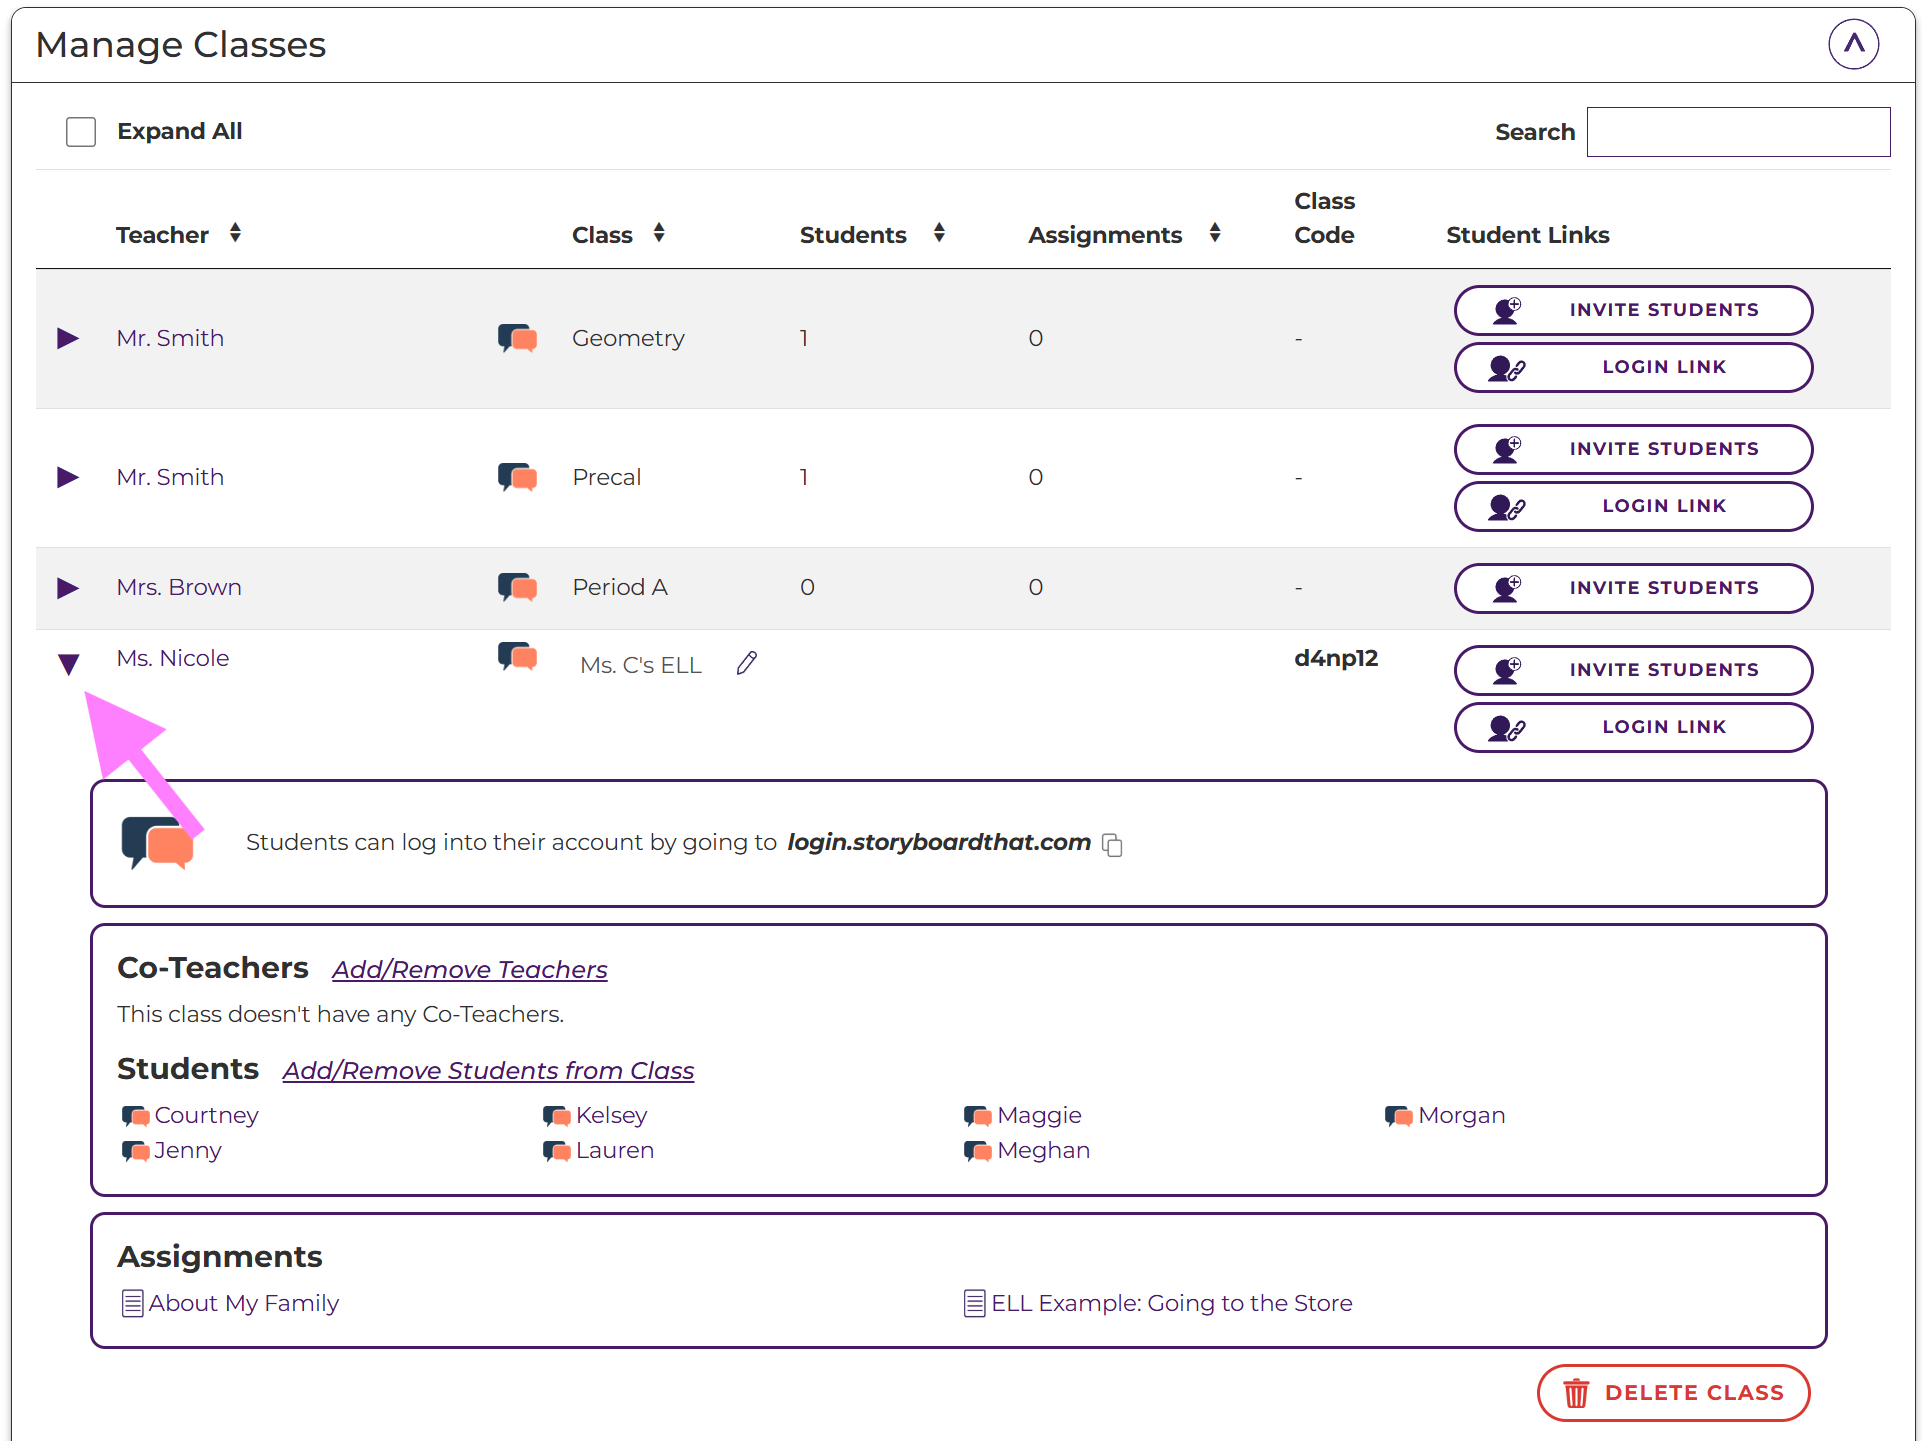The image size is (1922, 1441).
Task: Click the Invite Students button for Precal
Action: pyautogui.click(x=1632, y=449)
